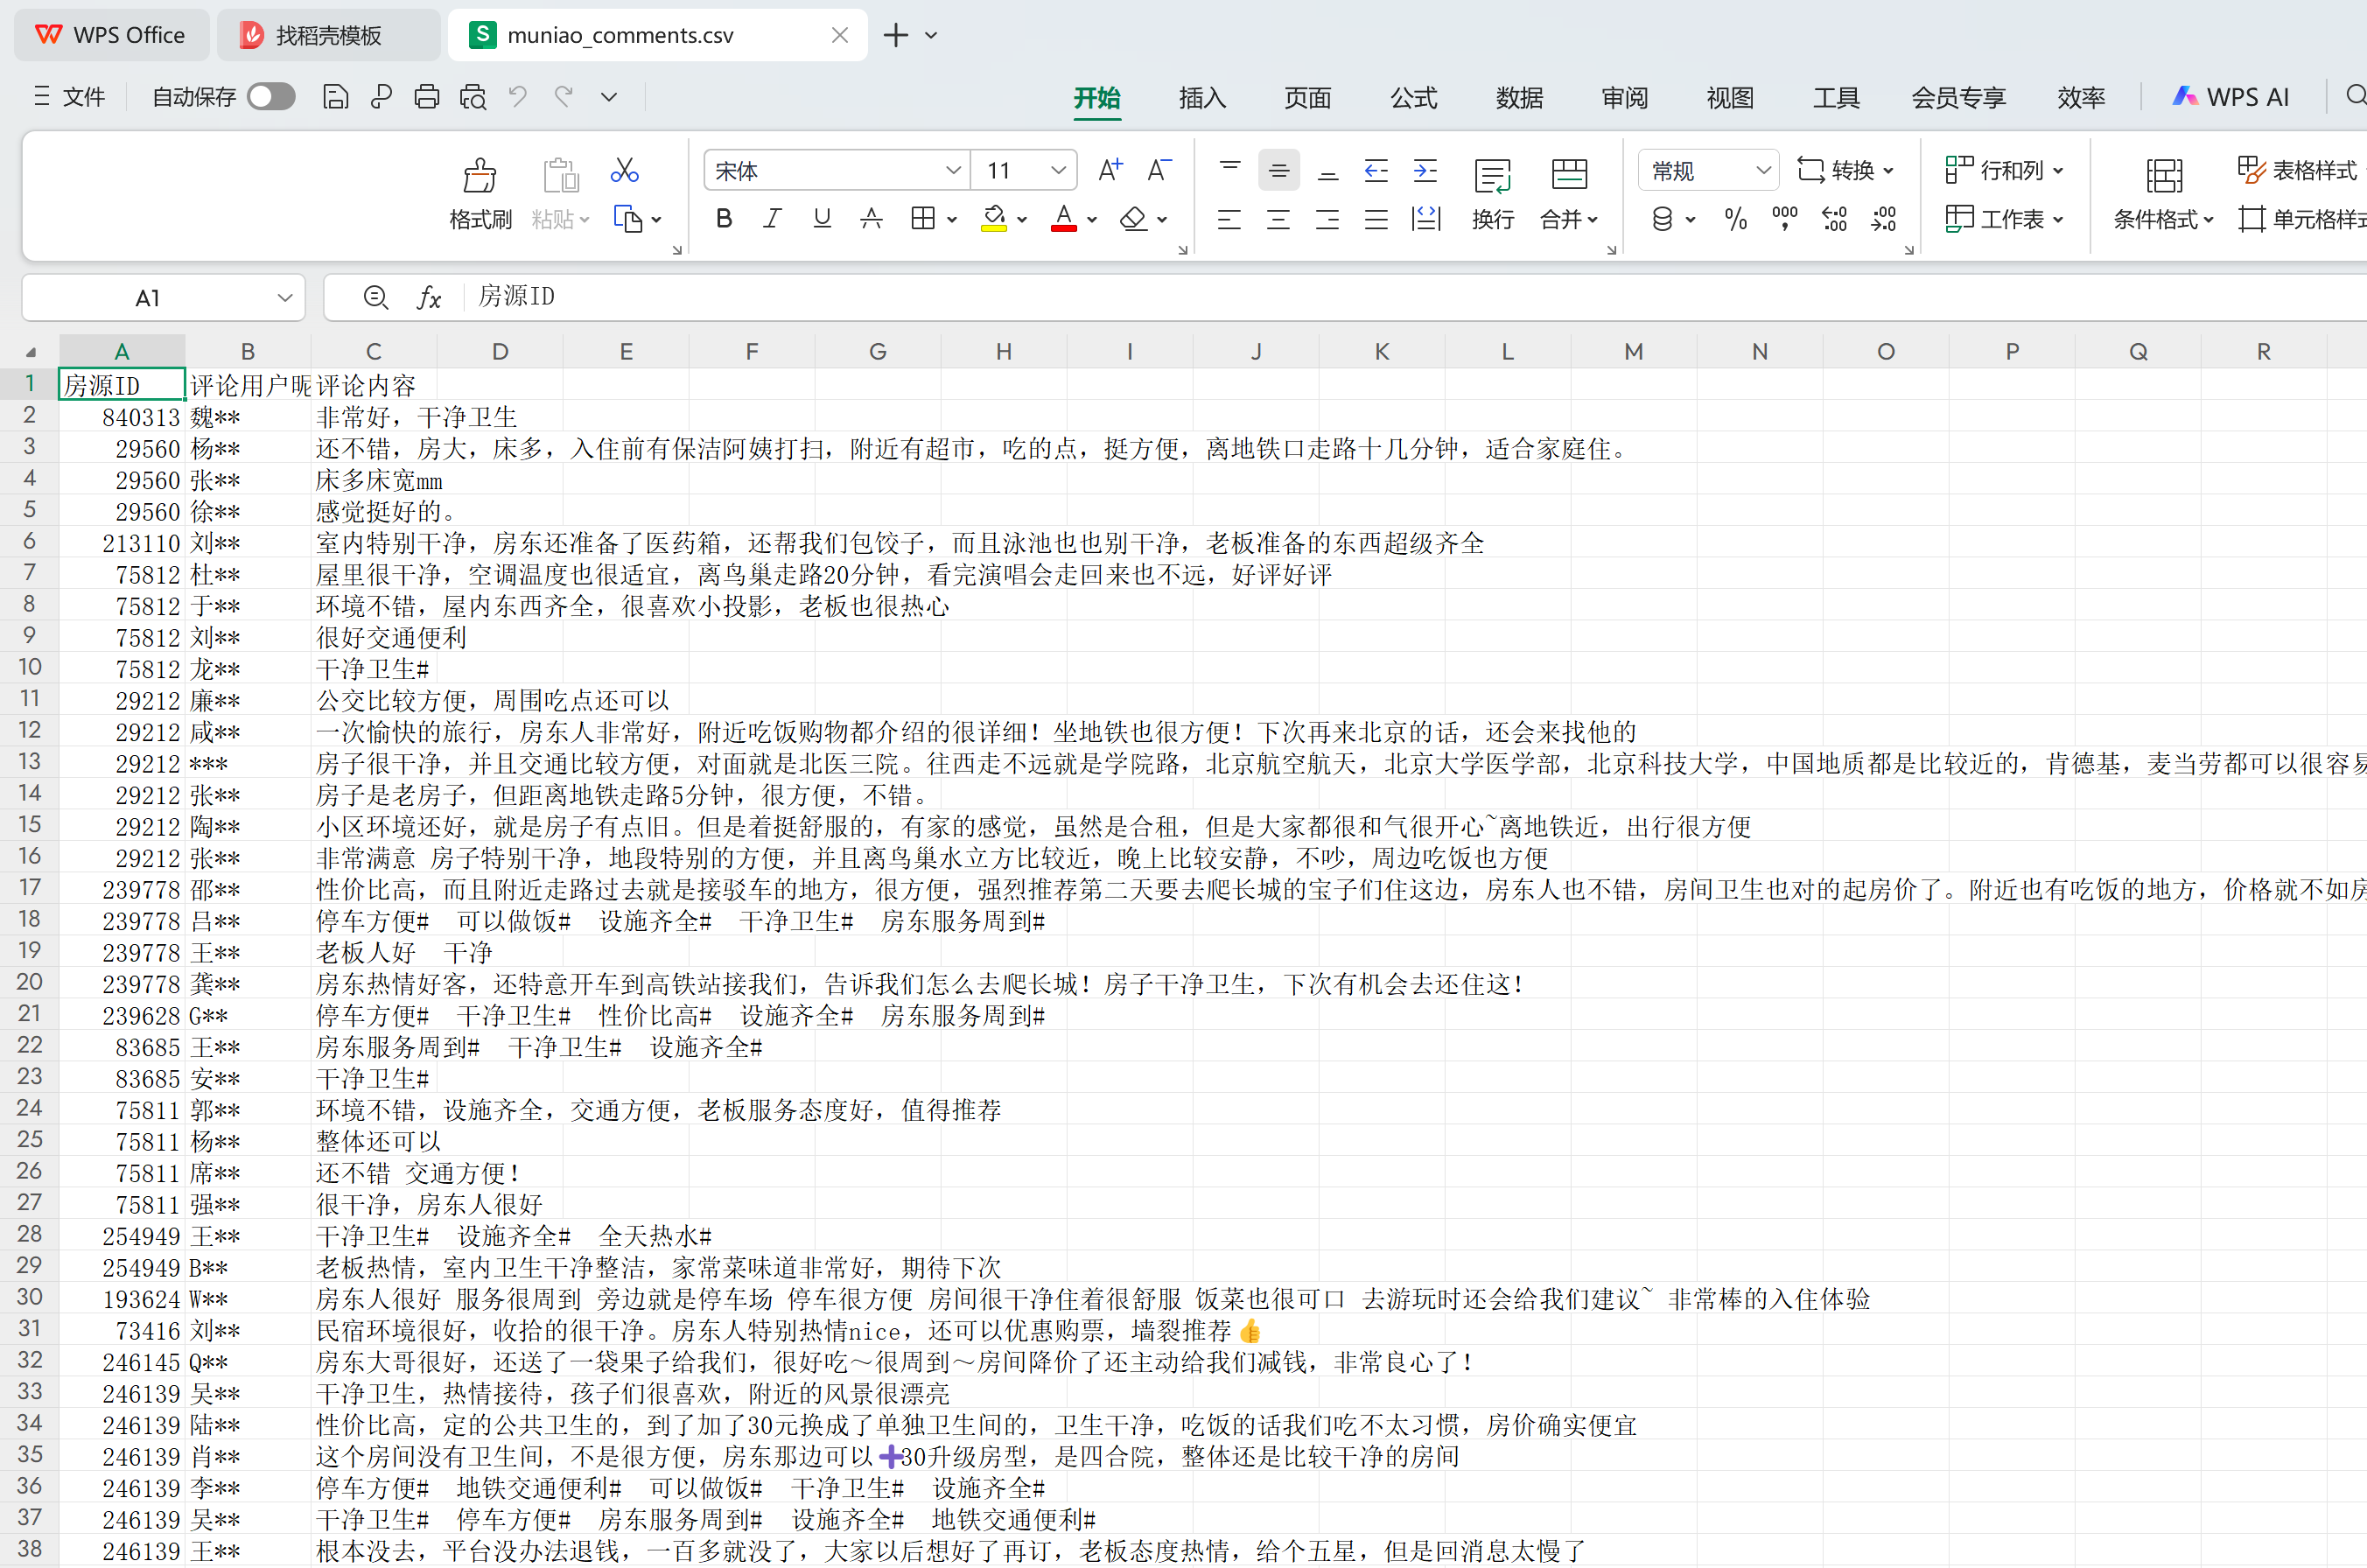Viewport: 2367px width, 1568px height.
Task: Apply Italic formatting
Action: pos(772,219)
